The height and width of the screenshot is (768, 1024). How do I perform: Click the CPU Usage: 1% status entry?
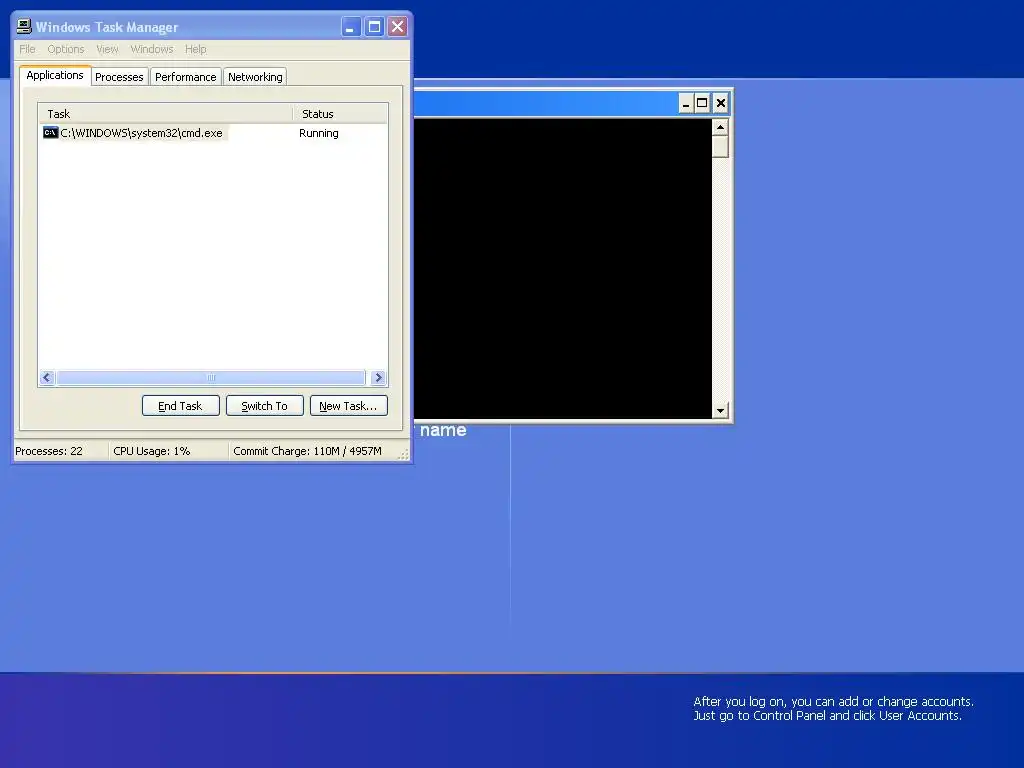pyautogui.click(x=152, y=451)
